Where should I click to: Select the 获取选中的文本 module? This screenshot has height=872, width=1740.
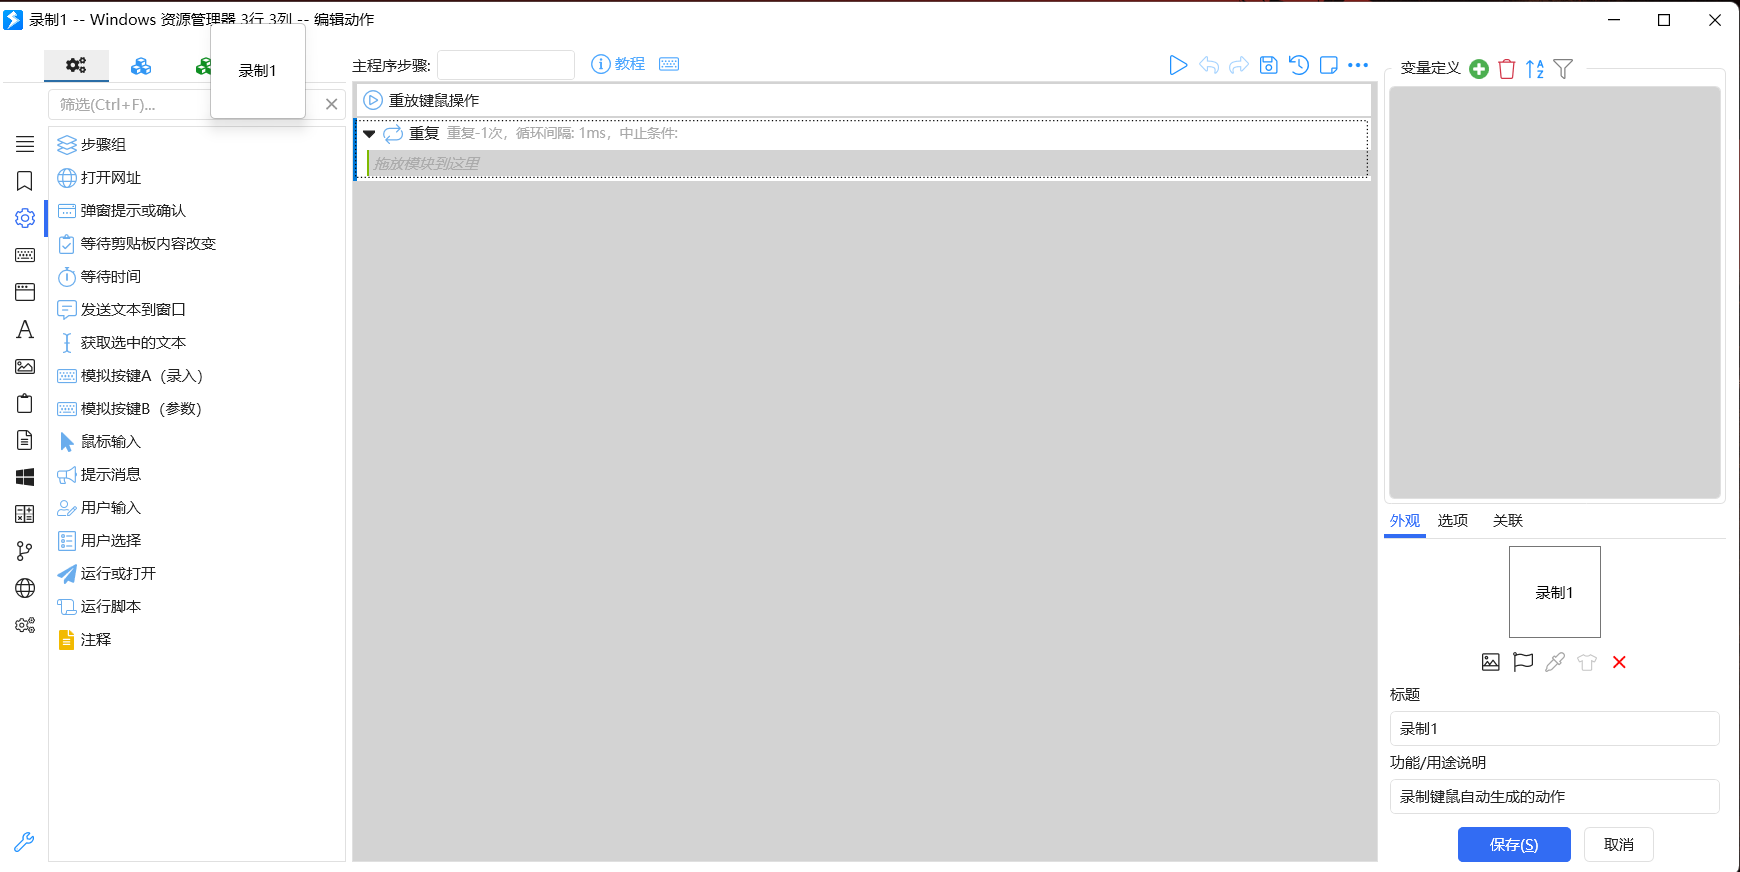pyautogui.click(x=196, y=343)
